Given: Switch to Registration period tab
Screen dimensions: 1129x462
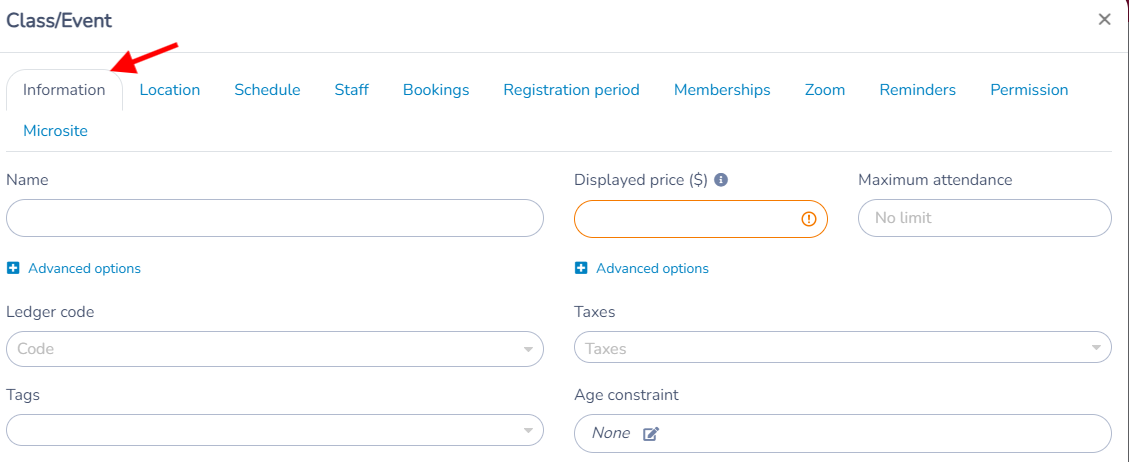Looking at the screenshot, I should point(572,90).
